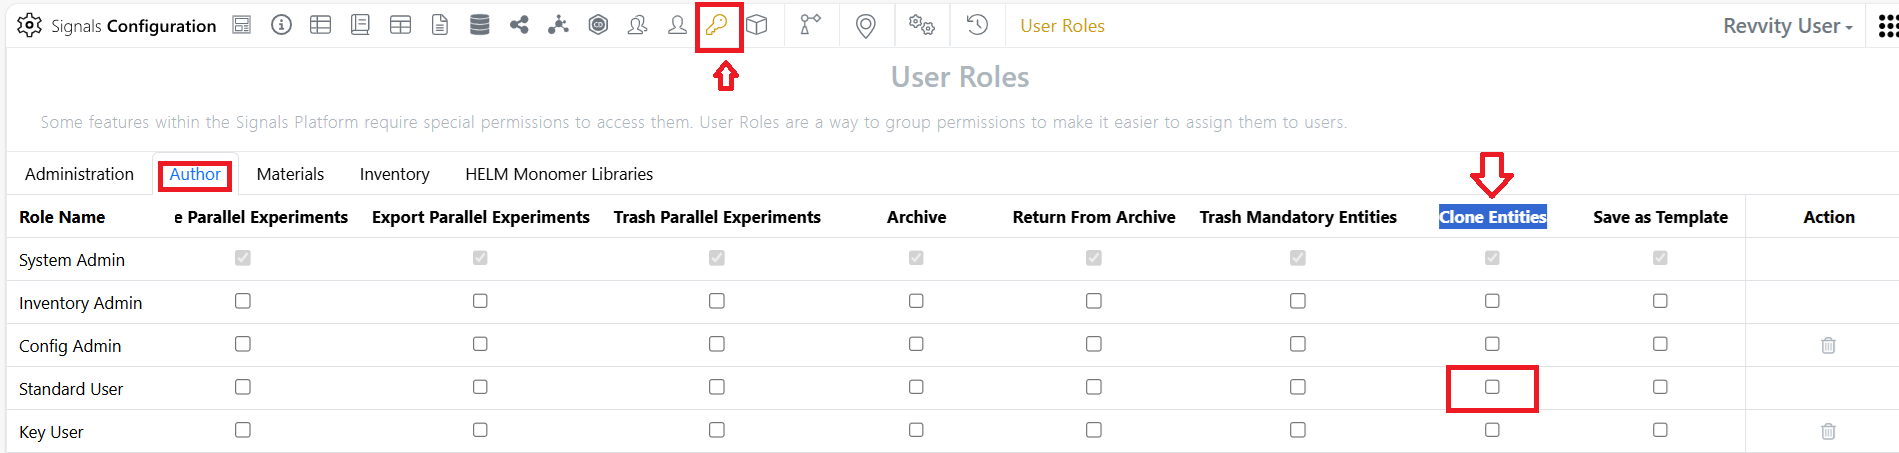The image size is (1899, 453).
Task: Open the molecule cluster icon
Action: pos(558,25)
